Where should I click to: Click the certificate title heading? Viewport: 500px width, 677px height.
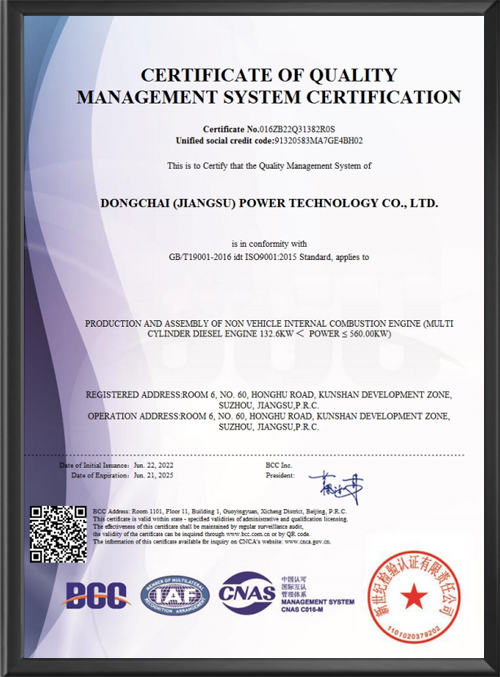tap(269, 86)
